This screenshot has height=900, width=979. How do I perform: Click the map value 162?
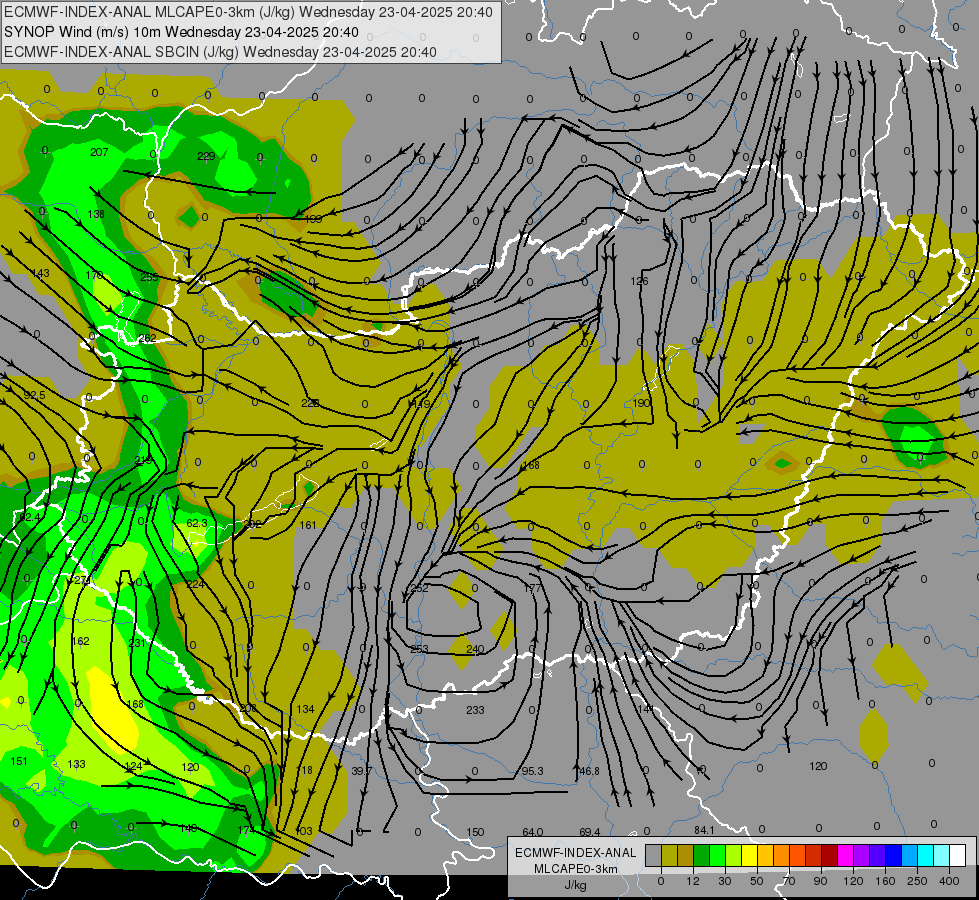(81, 641)
